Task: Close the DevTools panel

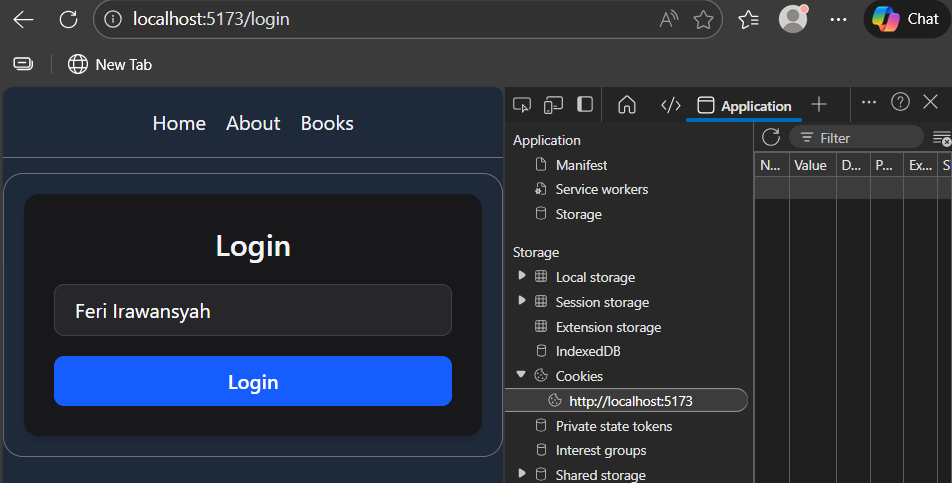Action: [930, 102]
